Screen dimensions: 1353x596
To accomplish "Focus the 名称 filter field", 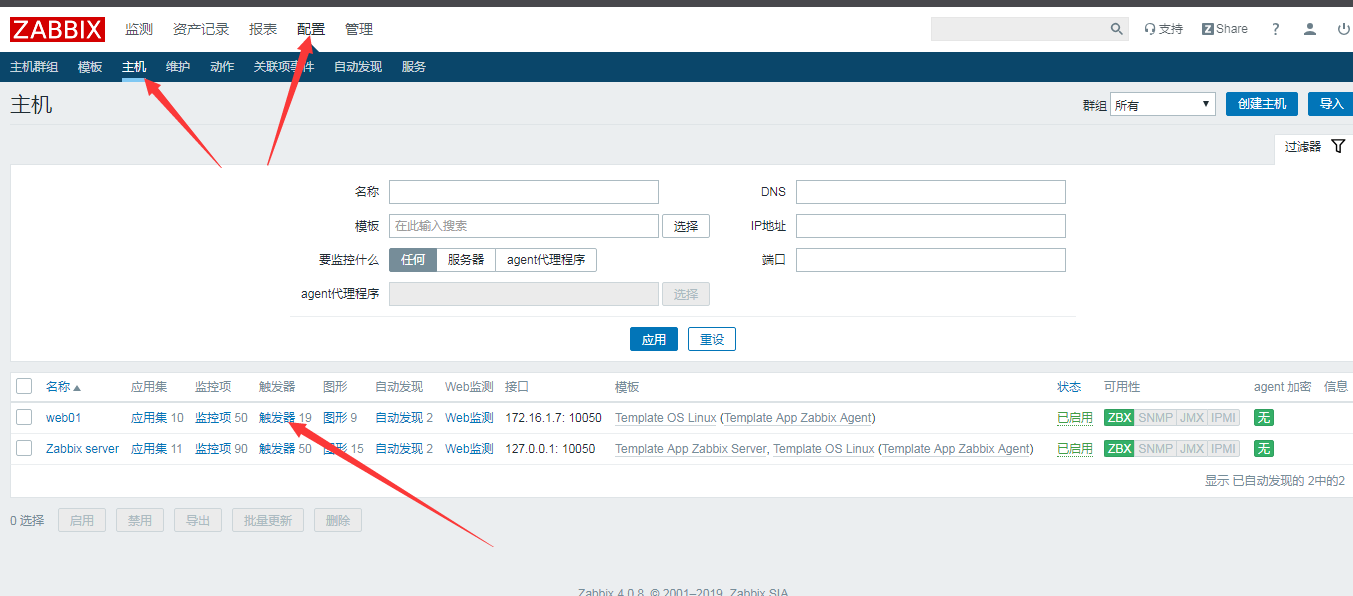I will (x=524, y=192).
